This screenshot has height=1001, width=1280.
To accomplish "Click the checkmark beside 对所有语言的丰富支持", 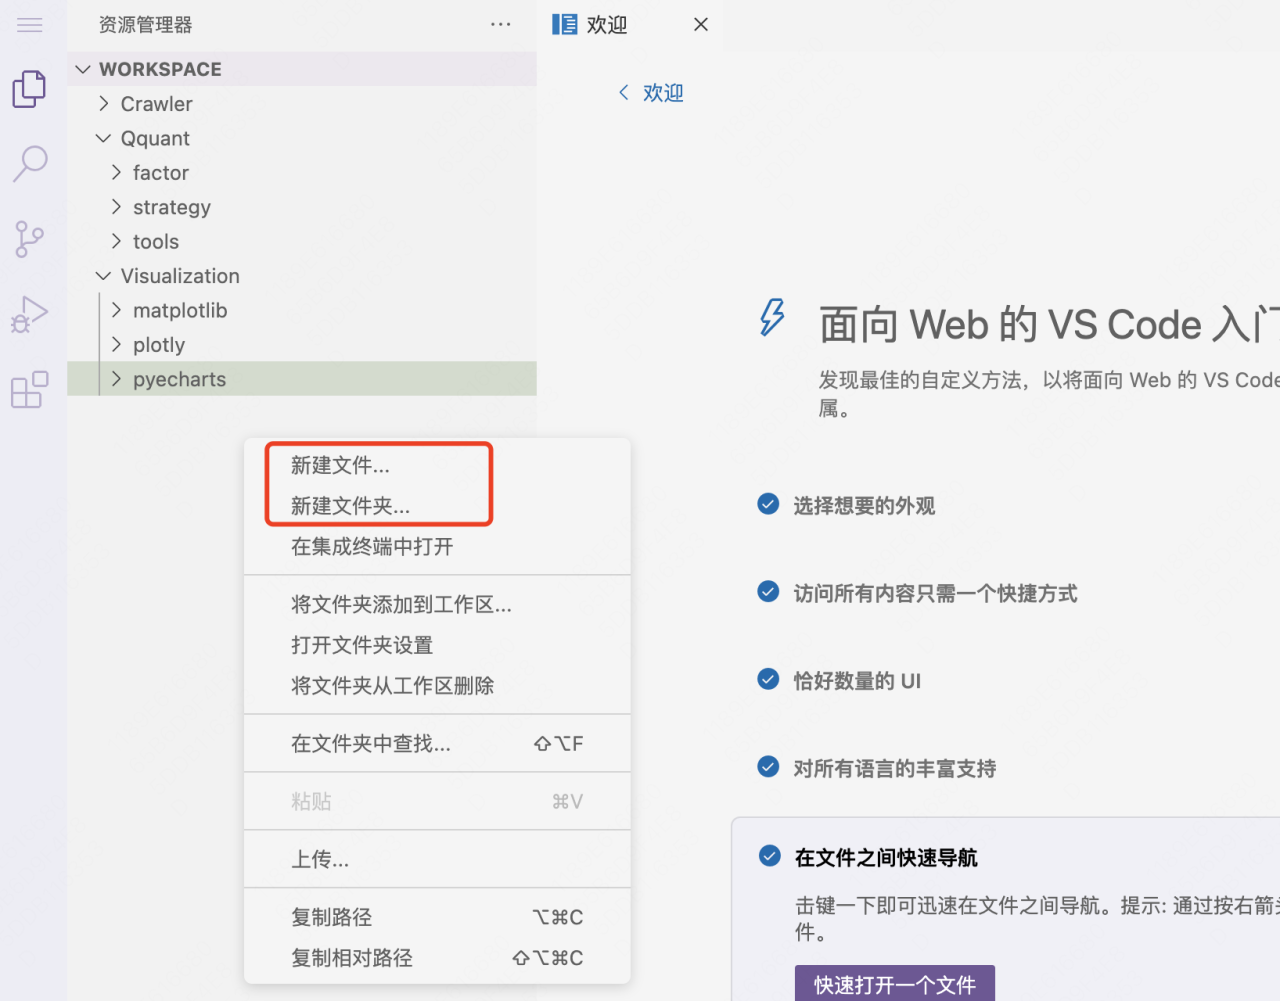I will point(768,767).
